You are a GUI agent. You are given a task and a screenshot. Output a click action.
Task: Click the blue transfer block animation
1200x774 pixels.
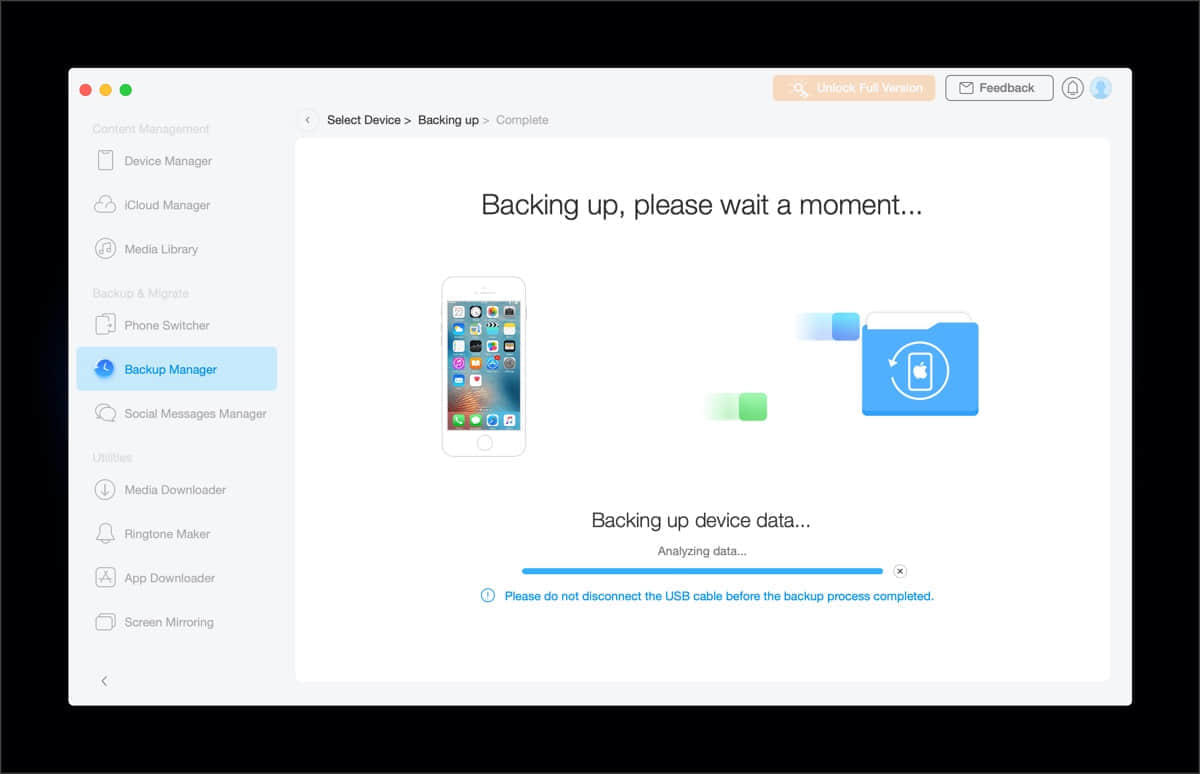coord(828,326)
